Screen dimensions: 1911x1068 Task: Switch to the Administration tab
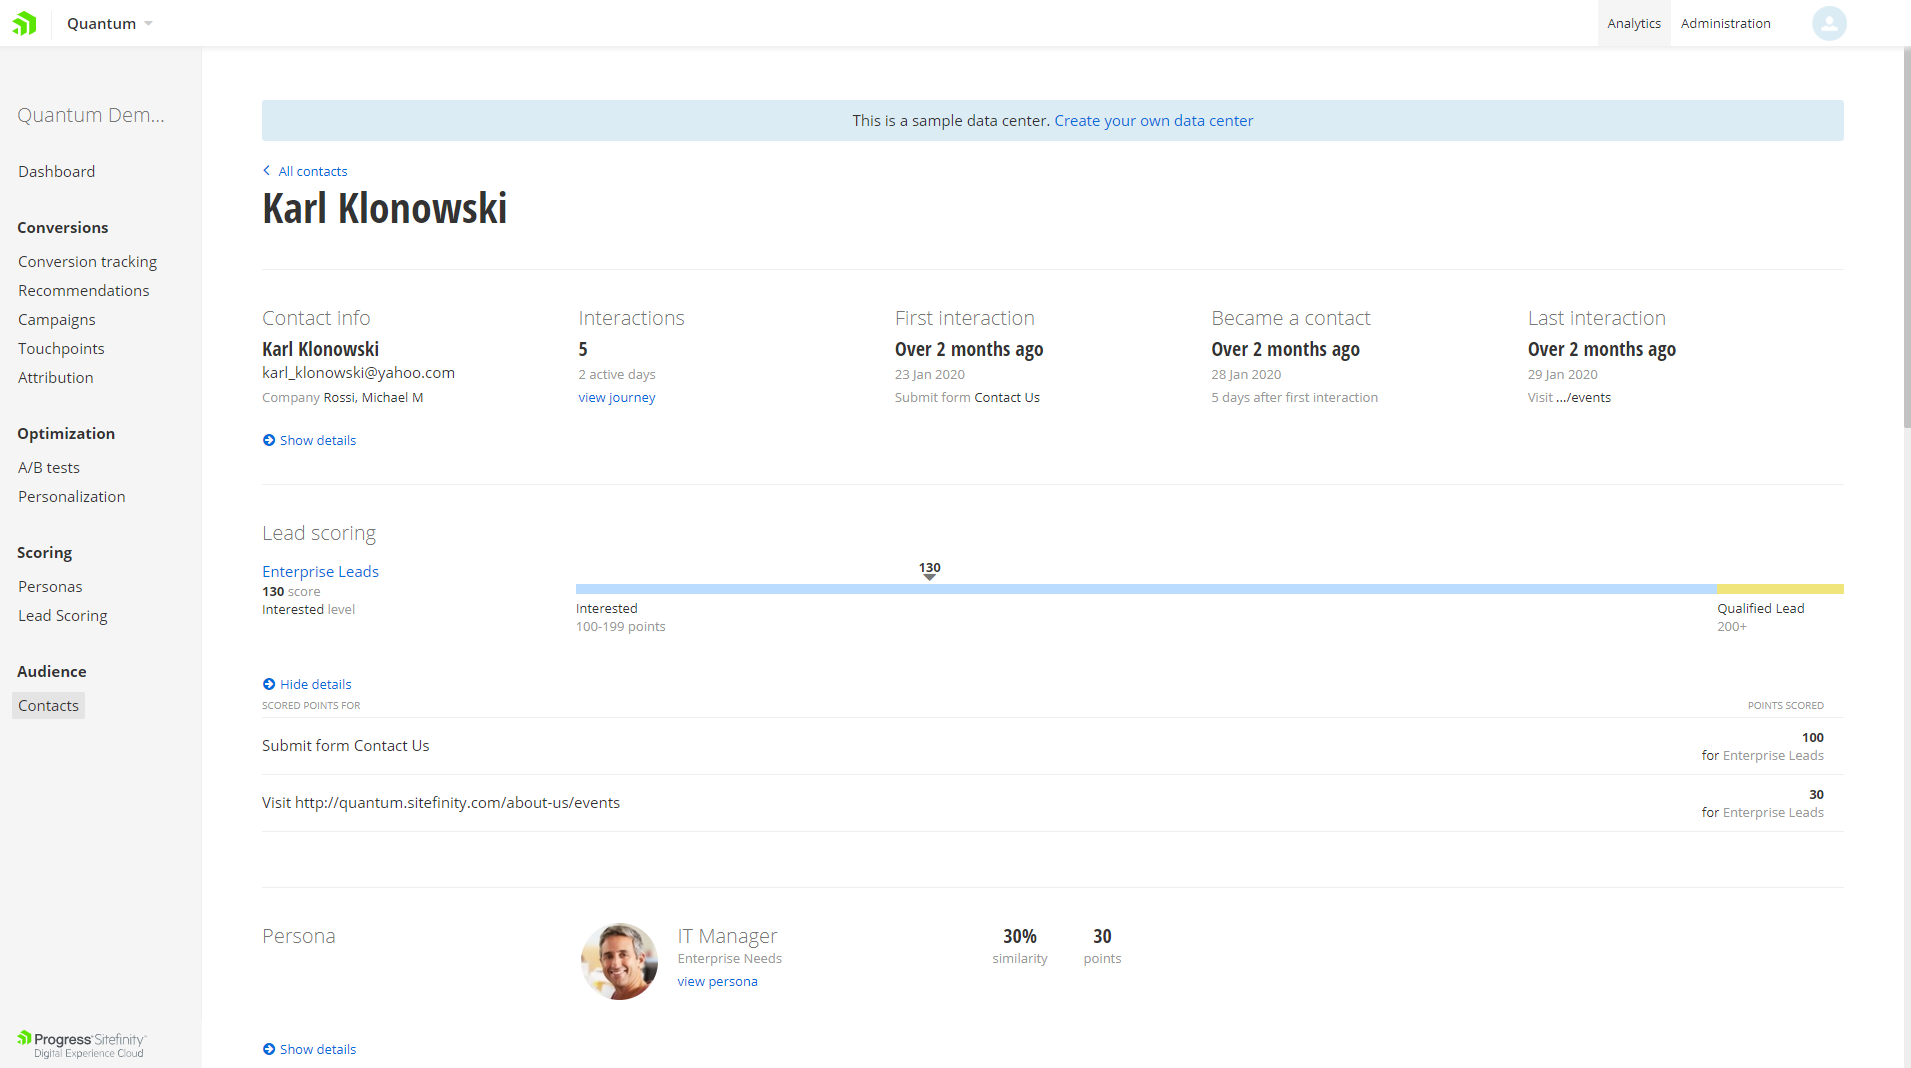pos(1725,23)
